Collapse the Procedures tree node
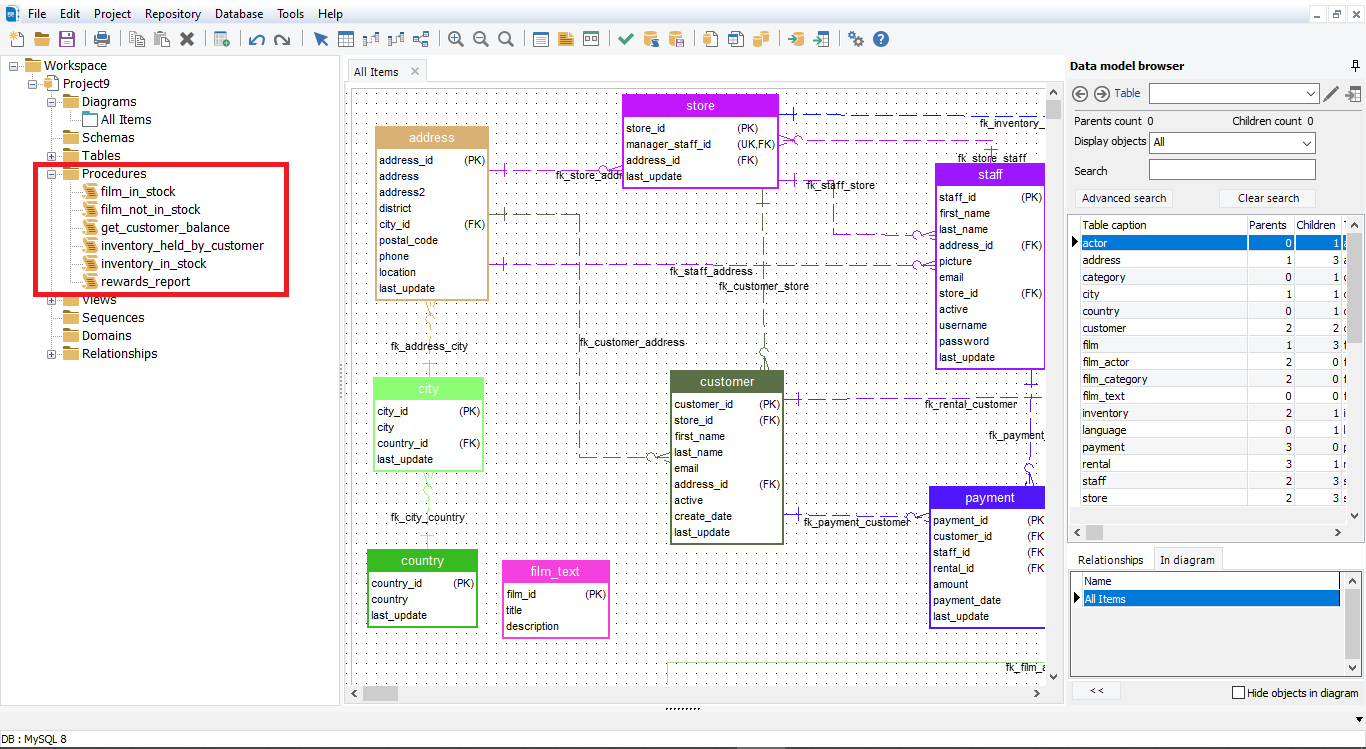Image resolution: width=1366 pixels, height=749 pixels. 52,174
